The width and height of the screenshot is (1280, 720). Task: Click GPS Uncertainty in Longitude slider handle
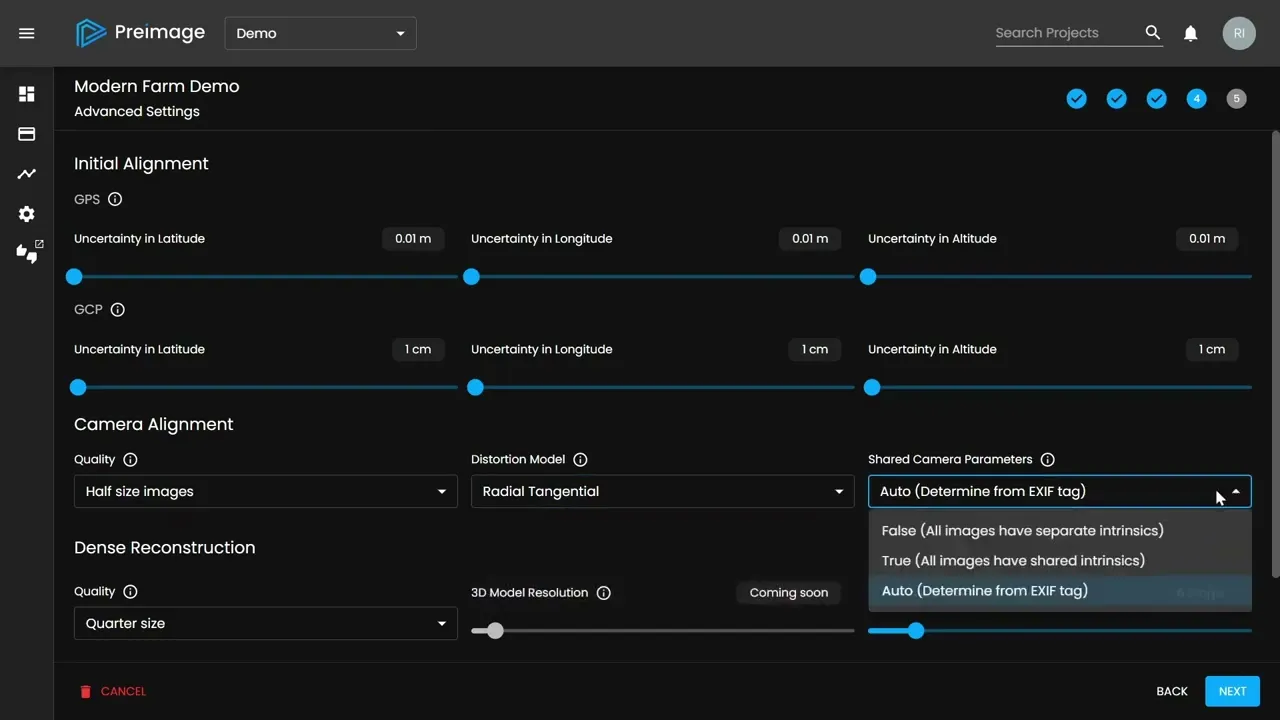[471, 277]
